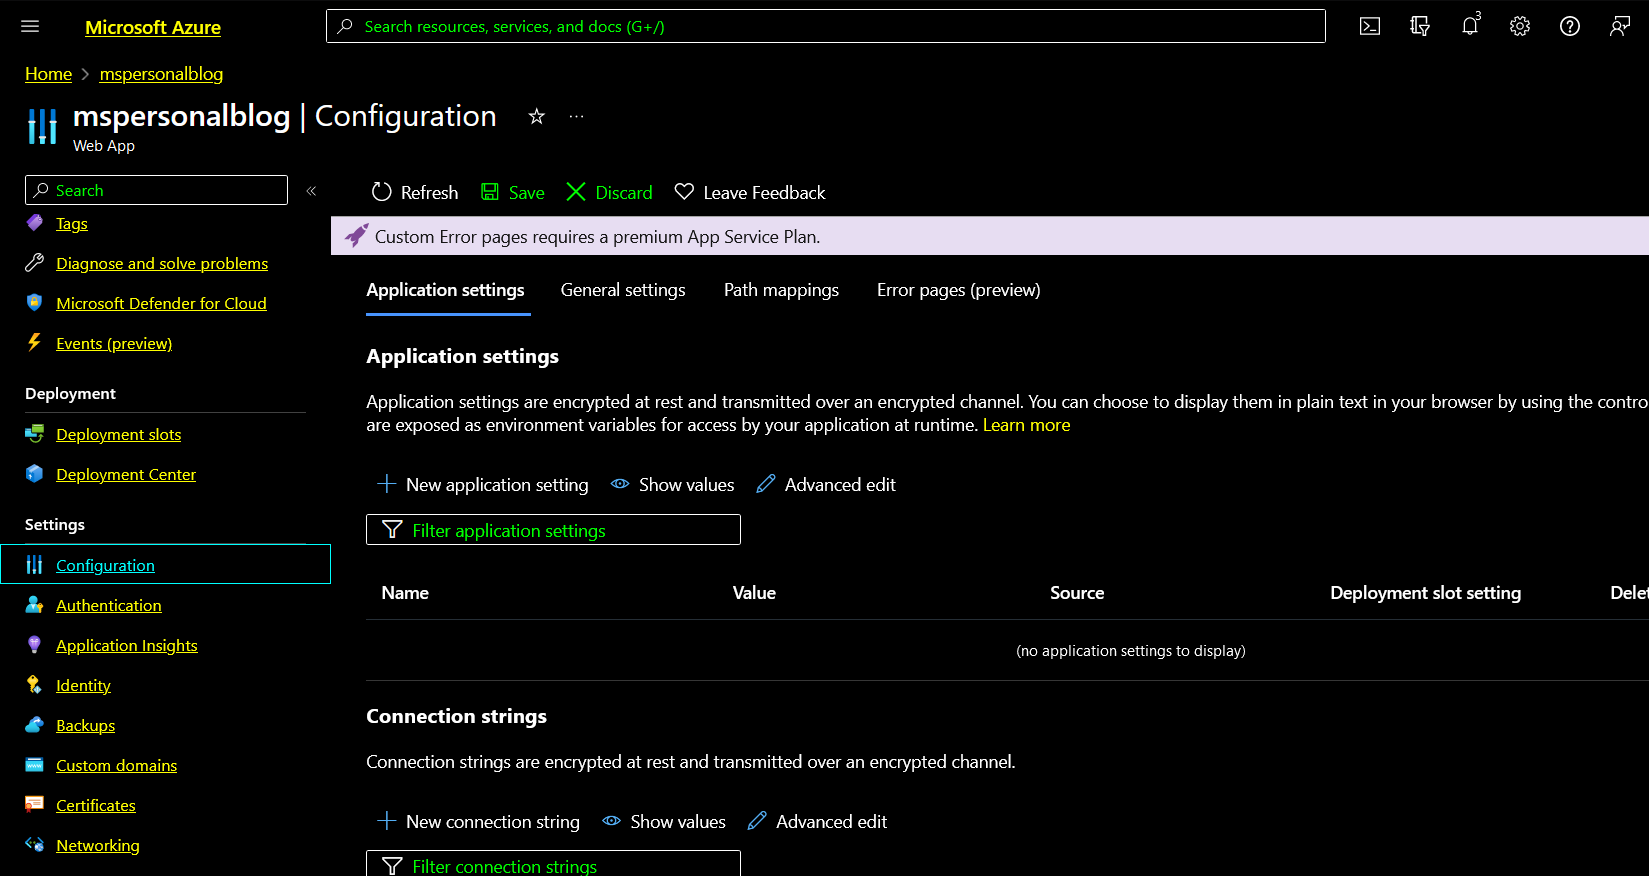Screen dimensions: 1649x876
Task: Toggle Show values for application settings
Action: pos(673,484)
